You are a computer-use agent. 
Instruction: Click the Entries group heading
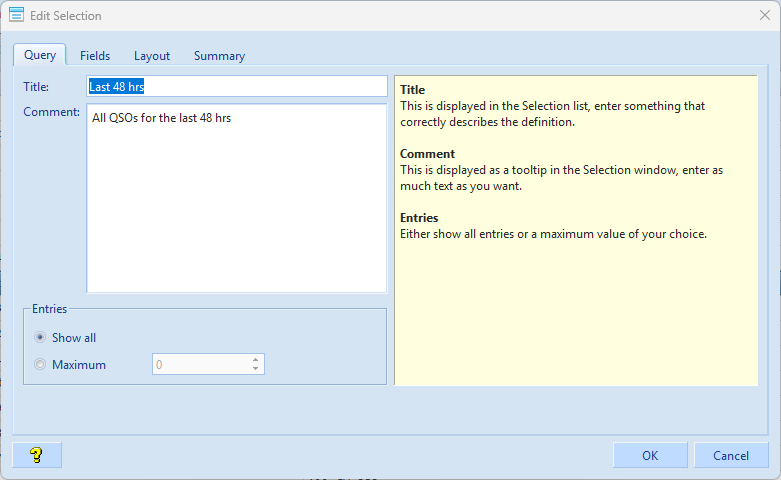click(x=49, y=309)
